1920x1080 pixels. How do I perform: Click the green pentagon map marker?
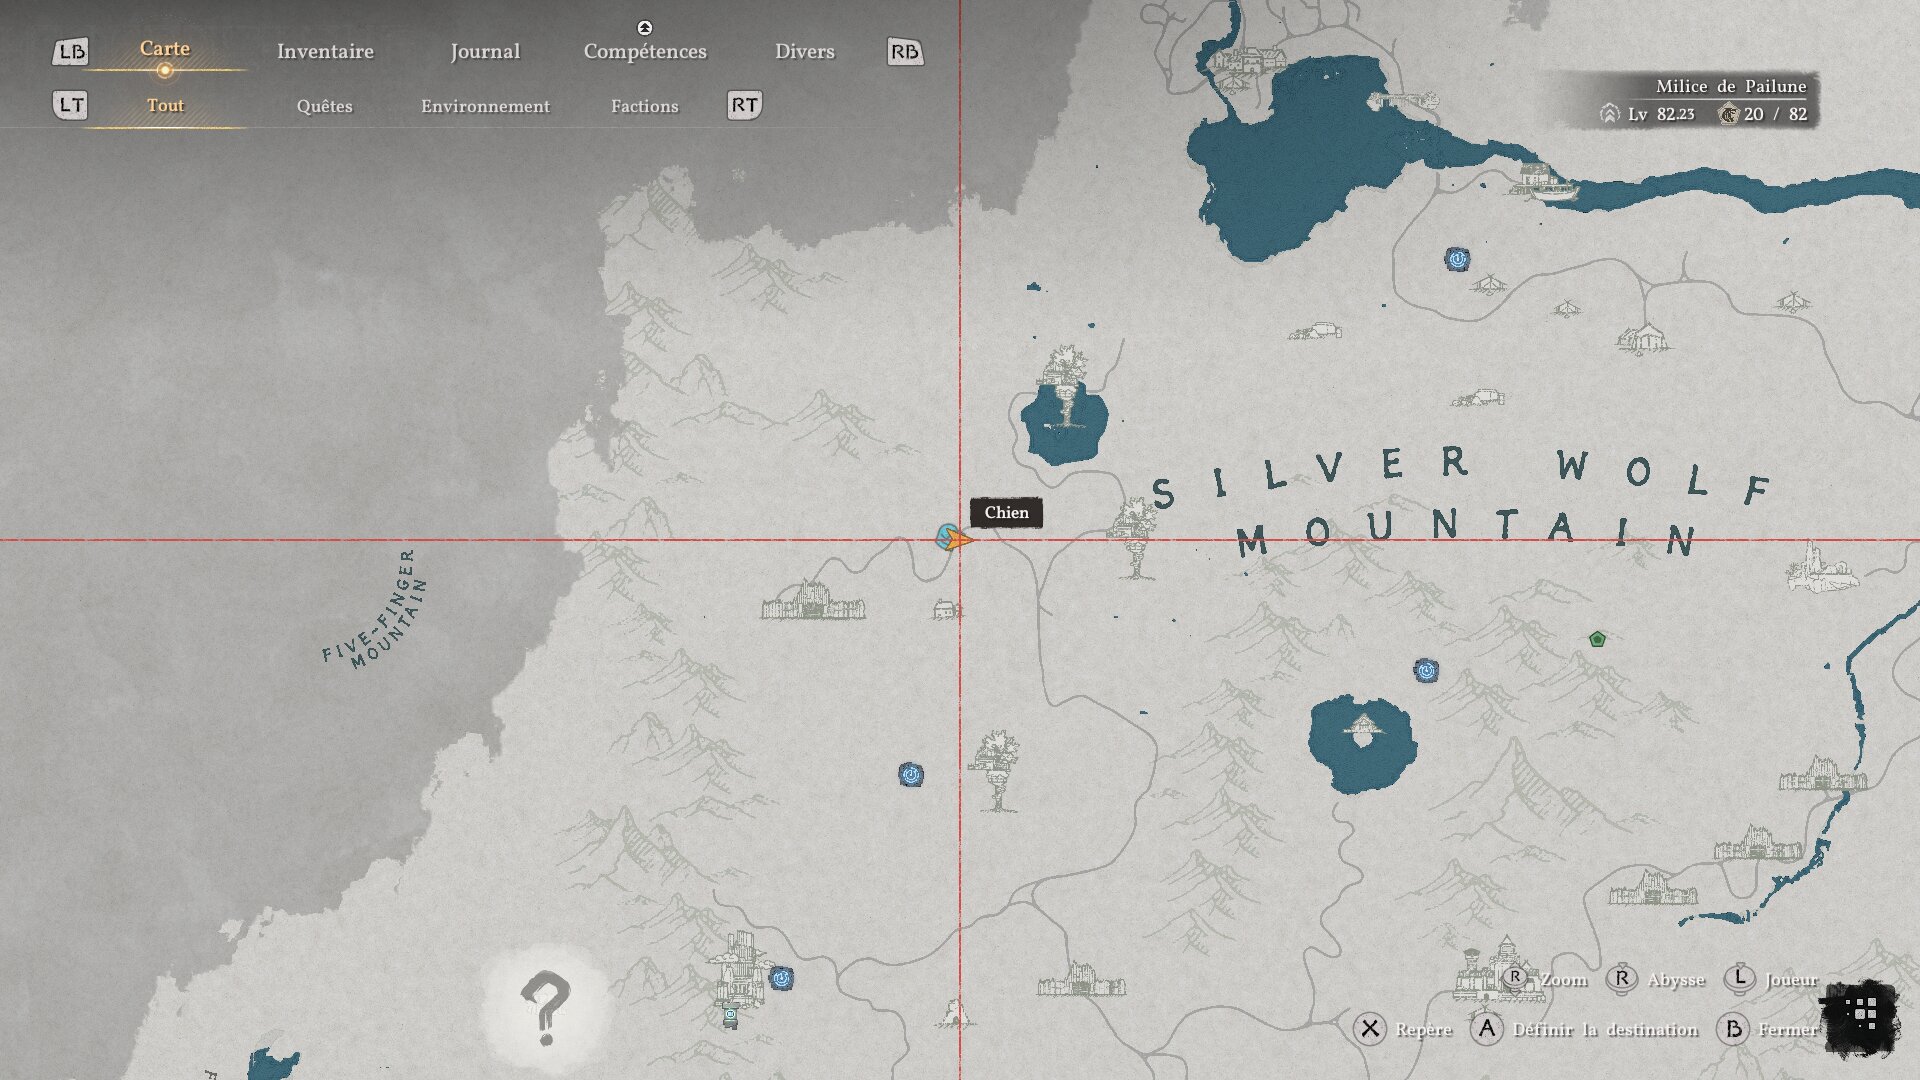tap(1597, 639)
